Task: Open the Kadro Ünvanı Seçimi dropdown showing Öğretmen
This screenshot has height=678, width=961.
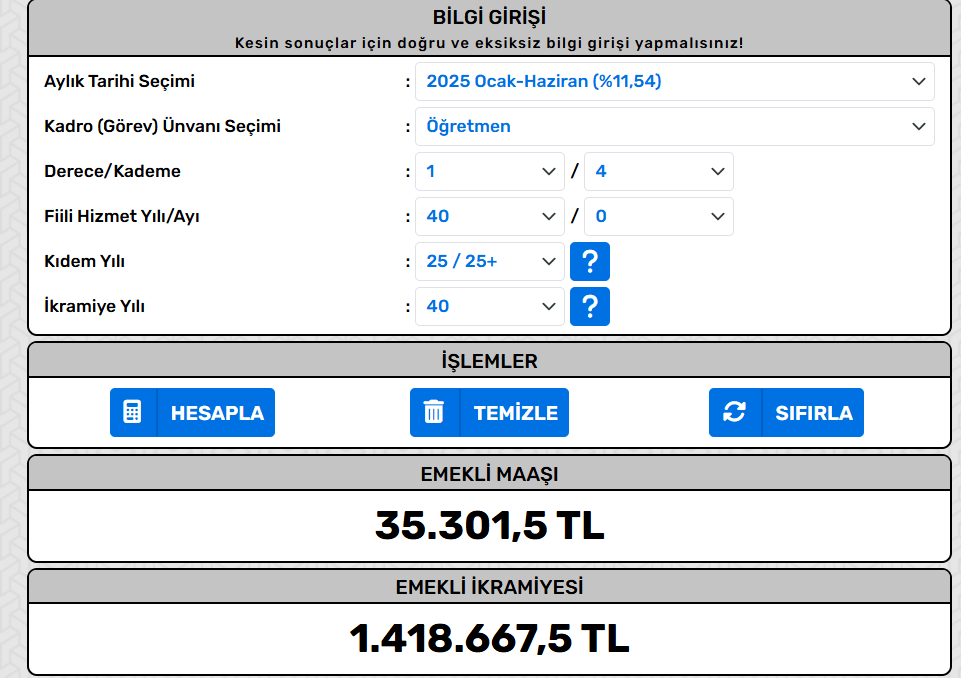Action: coord(674,126)
